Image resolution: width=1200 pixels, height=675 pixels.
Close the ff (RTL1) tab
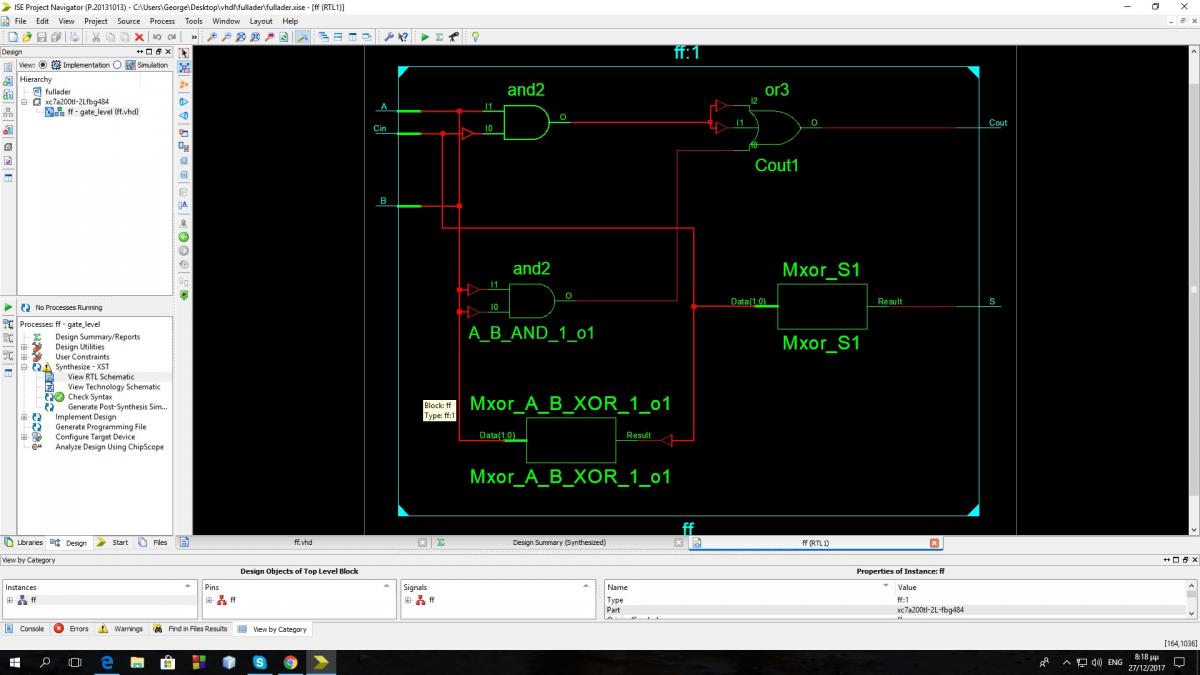935,542
